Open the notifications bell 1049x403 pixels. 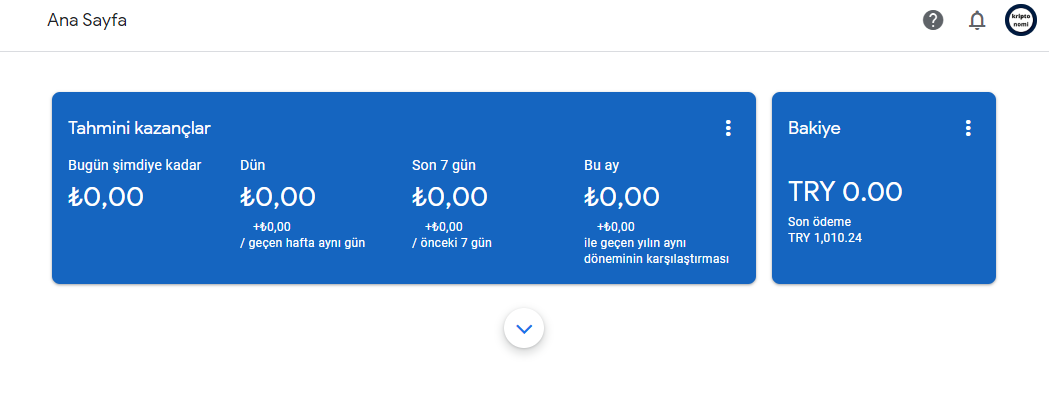click(x=977, y=20)
